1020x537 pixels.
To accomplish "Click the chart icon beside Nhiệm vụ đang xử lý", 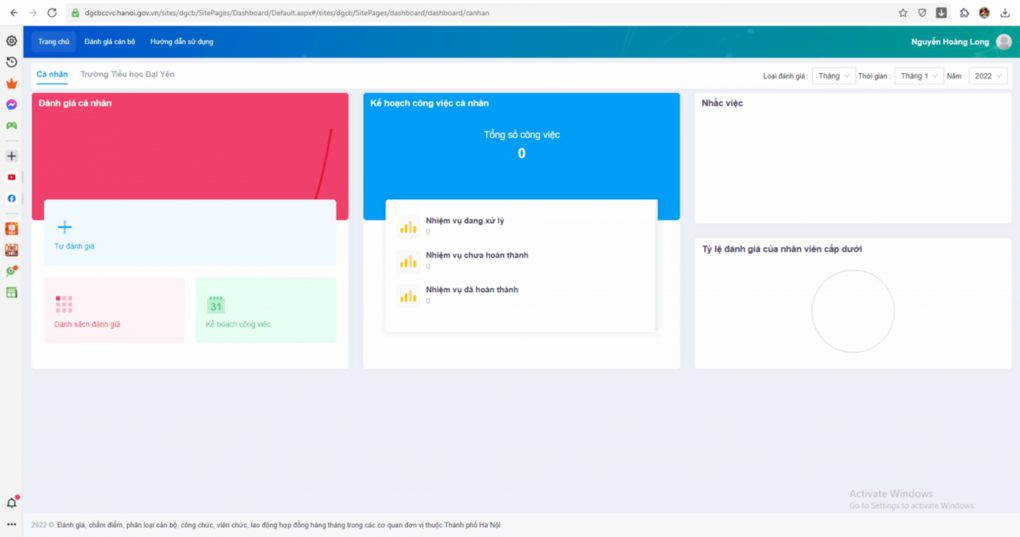I will pyautogui.click(x=408, y=227).
